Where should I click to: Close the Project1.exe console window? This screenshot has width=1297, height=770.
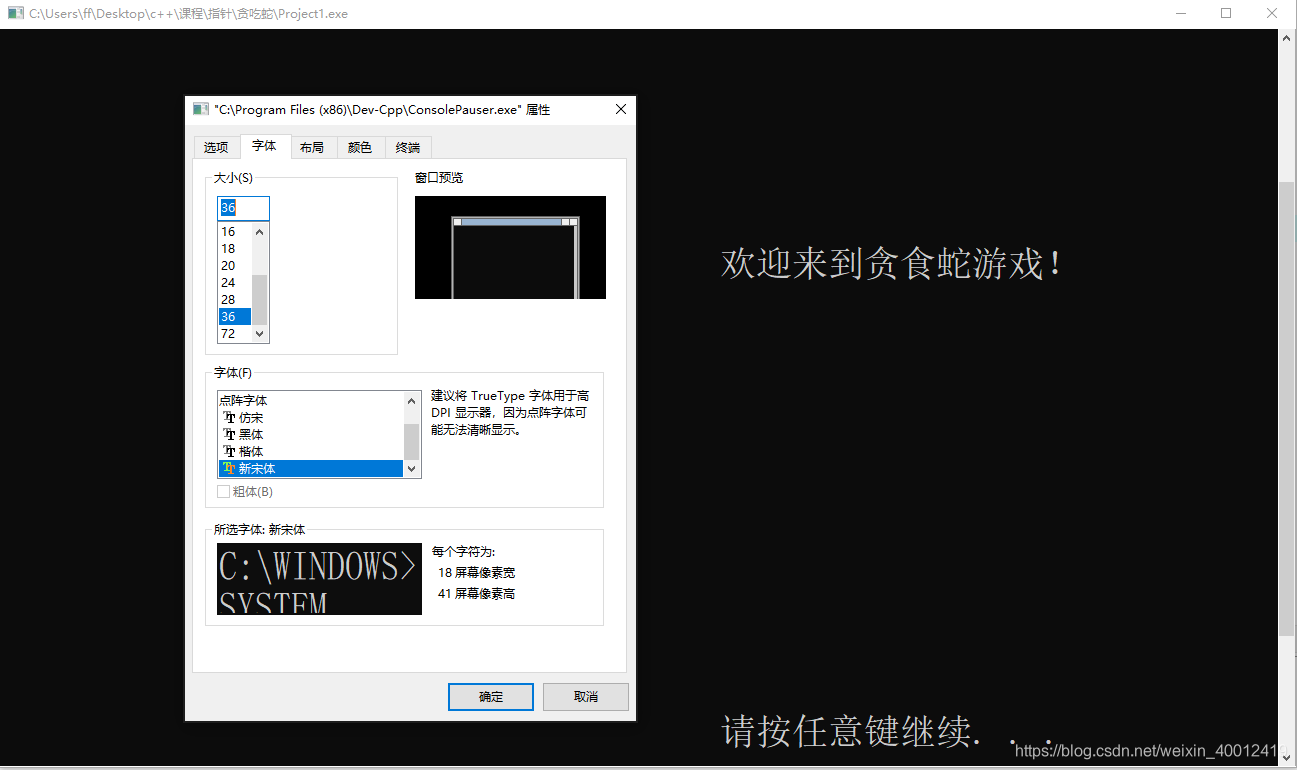pyautogui.click(x=1272, y=13)
